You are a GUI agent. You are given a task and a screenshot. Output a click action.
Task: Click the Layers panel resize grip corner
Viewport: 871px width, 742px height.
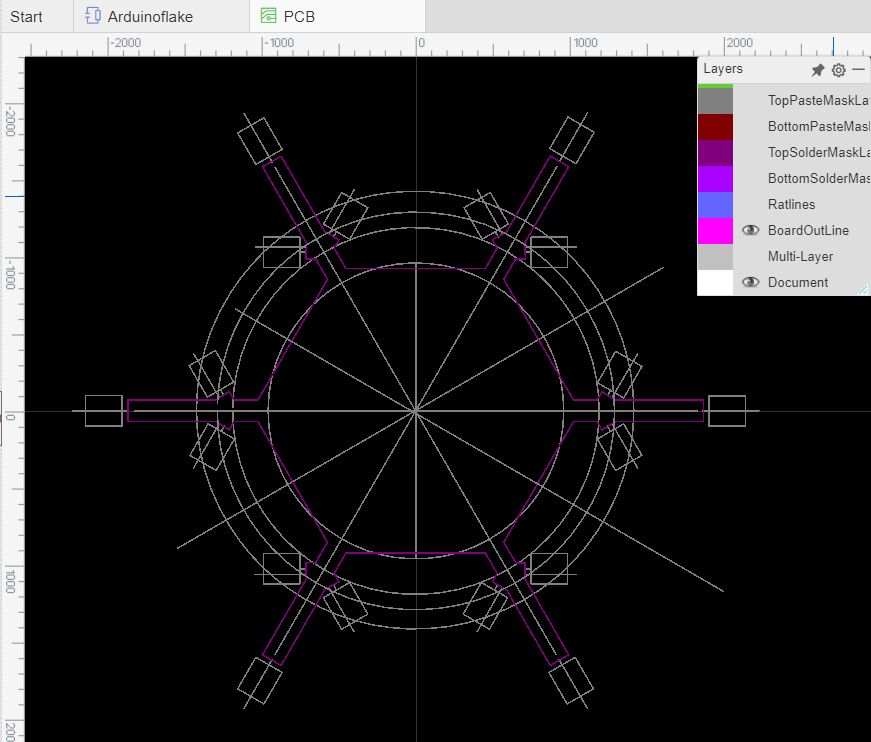pos(863,289)
